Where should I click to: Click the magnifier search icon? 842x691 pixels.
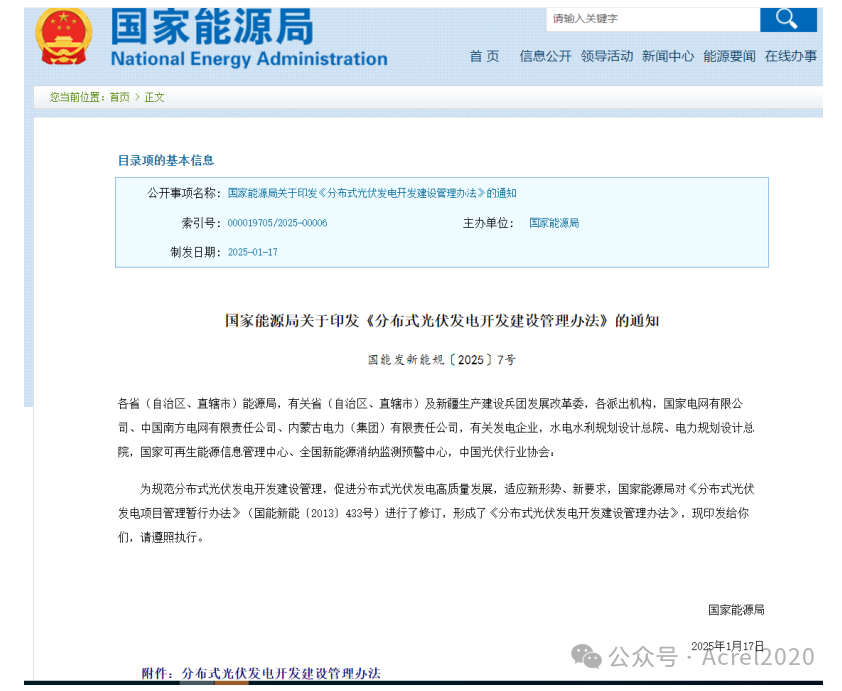(x=789, y=18)
